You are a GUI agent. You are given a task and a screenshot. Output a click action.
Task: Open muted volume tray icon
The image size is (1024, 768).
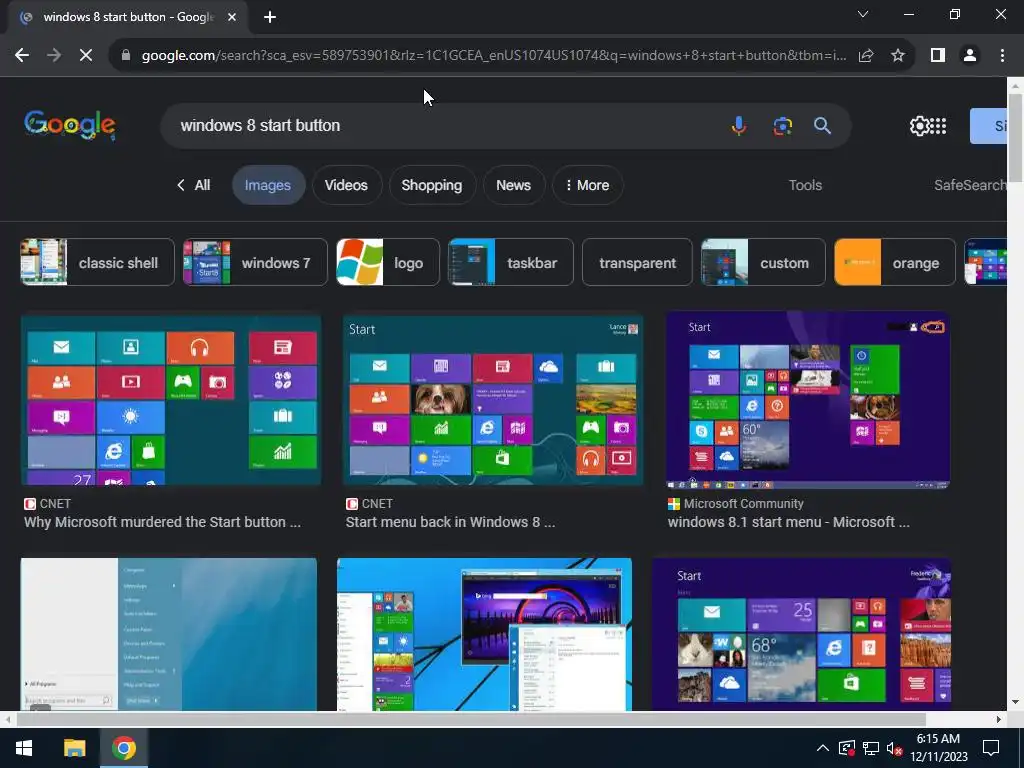point(894,748)
